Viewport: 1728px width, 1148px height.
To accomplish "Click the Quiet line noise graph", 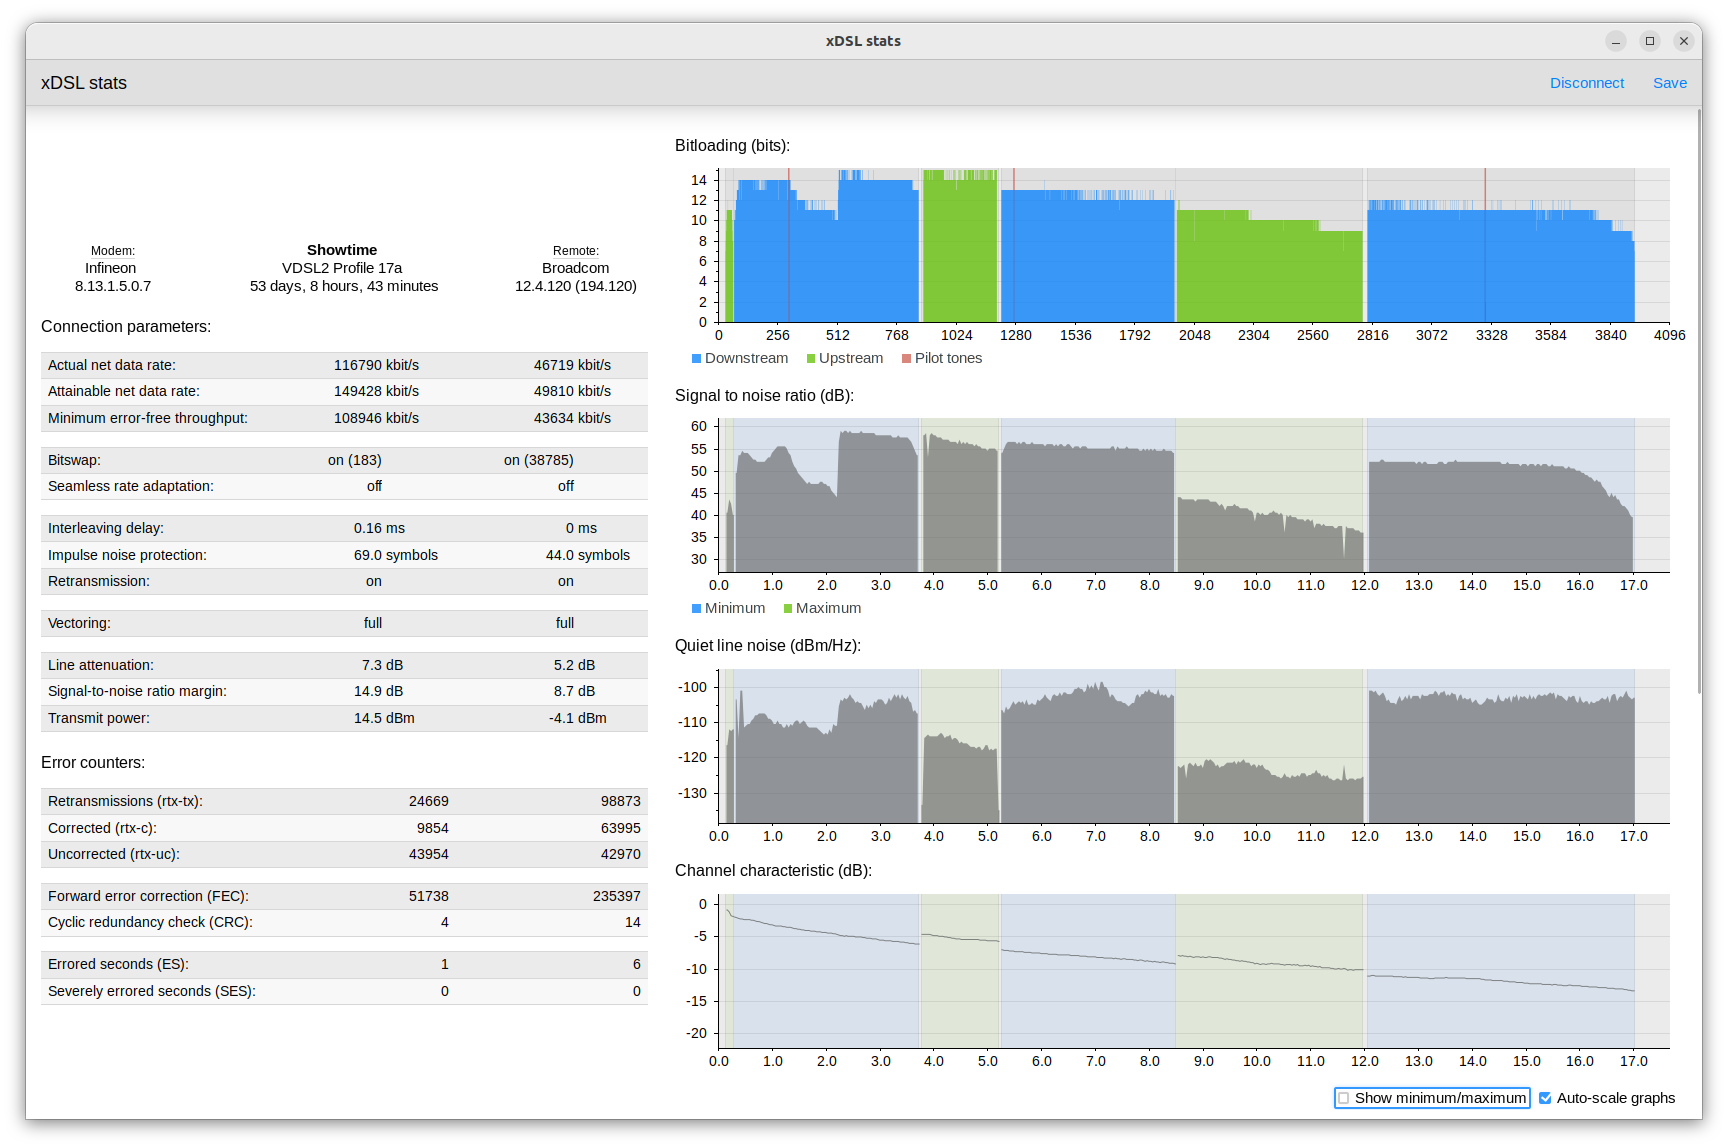I will 1194,746.
